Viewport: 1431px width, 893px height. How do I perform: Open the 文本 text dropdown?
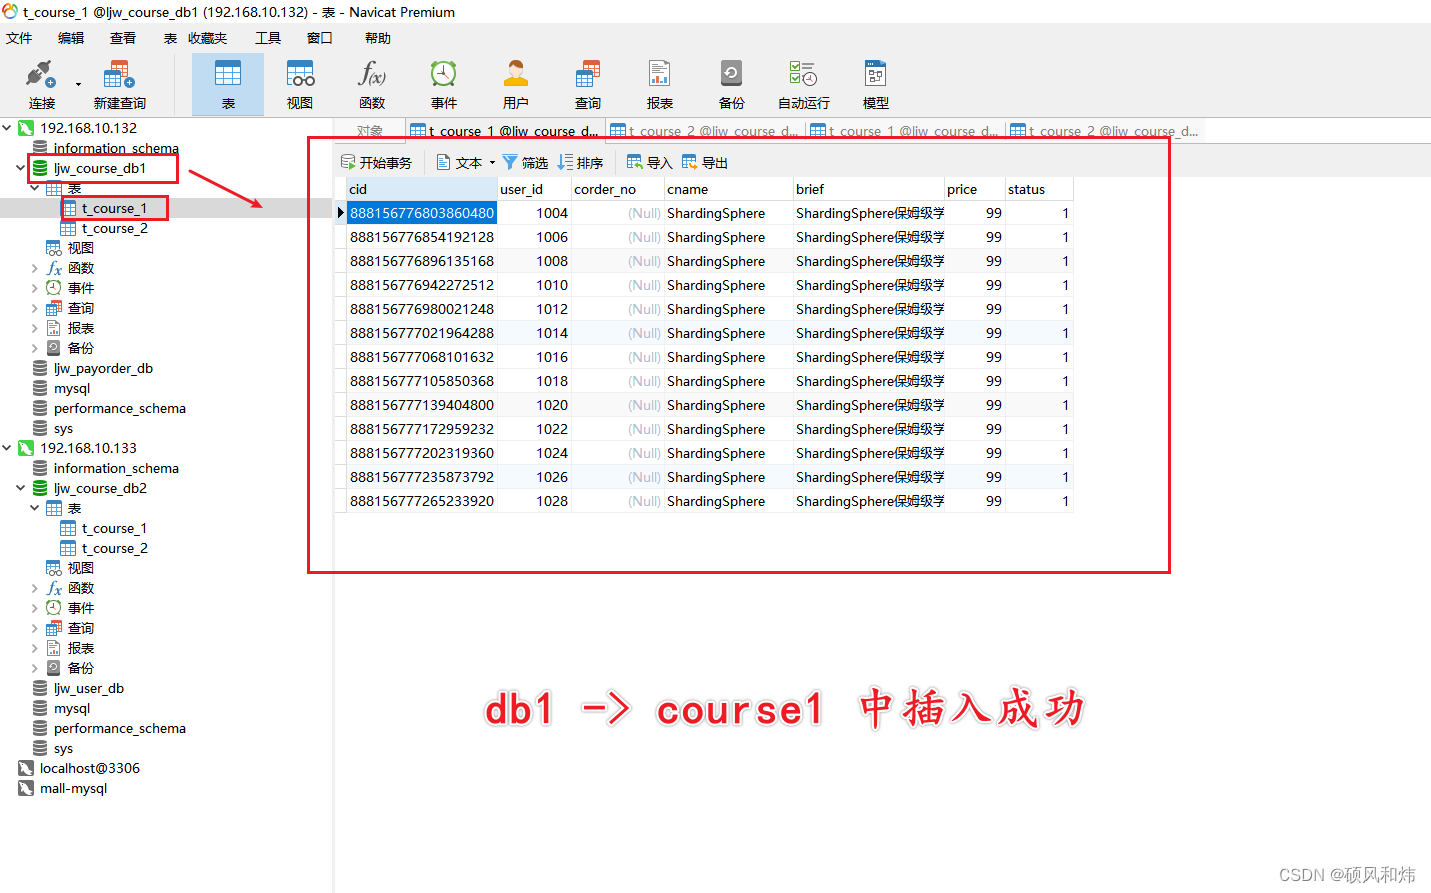[x=465, y=162]
